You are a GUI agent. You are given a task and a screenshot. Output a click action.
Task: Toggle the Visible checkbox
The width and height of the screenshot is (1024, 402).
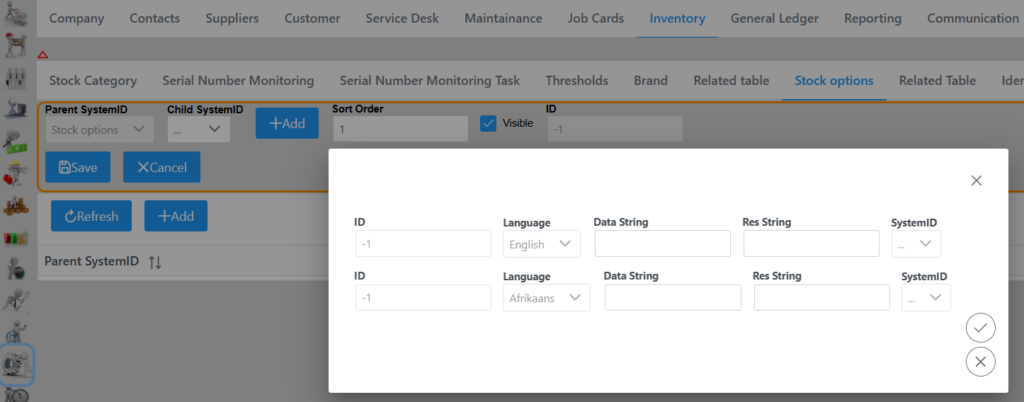click(x=489, y=123)
